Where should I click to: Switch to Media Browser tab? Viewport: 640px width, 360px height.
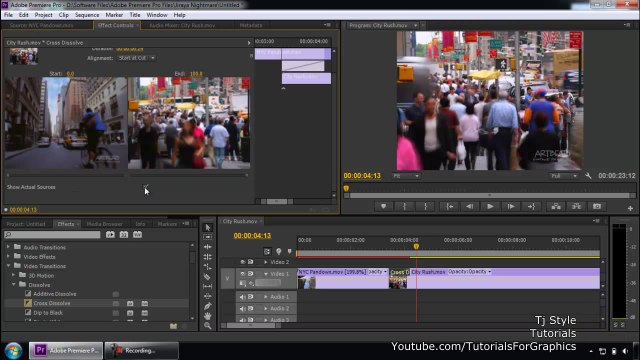point(104,224)
